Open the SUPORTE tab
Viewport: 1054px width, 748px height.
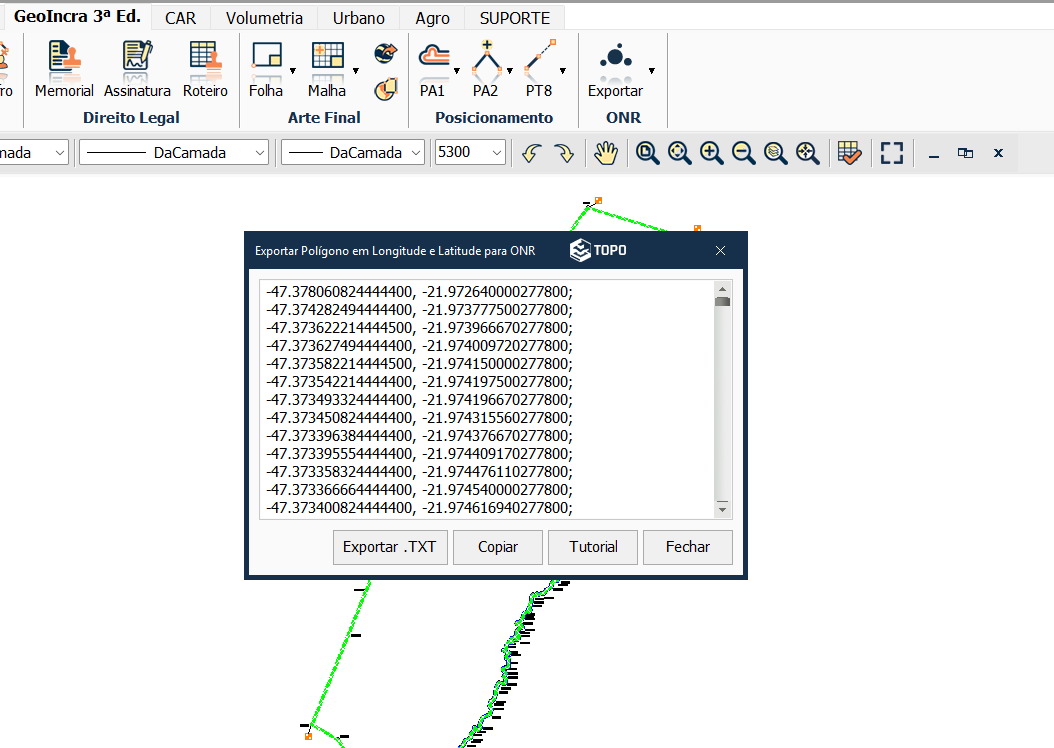point(514,18)
